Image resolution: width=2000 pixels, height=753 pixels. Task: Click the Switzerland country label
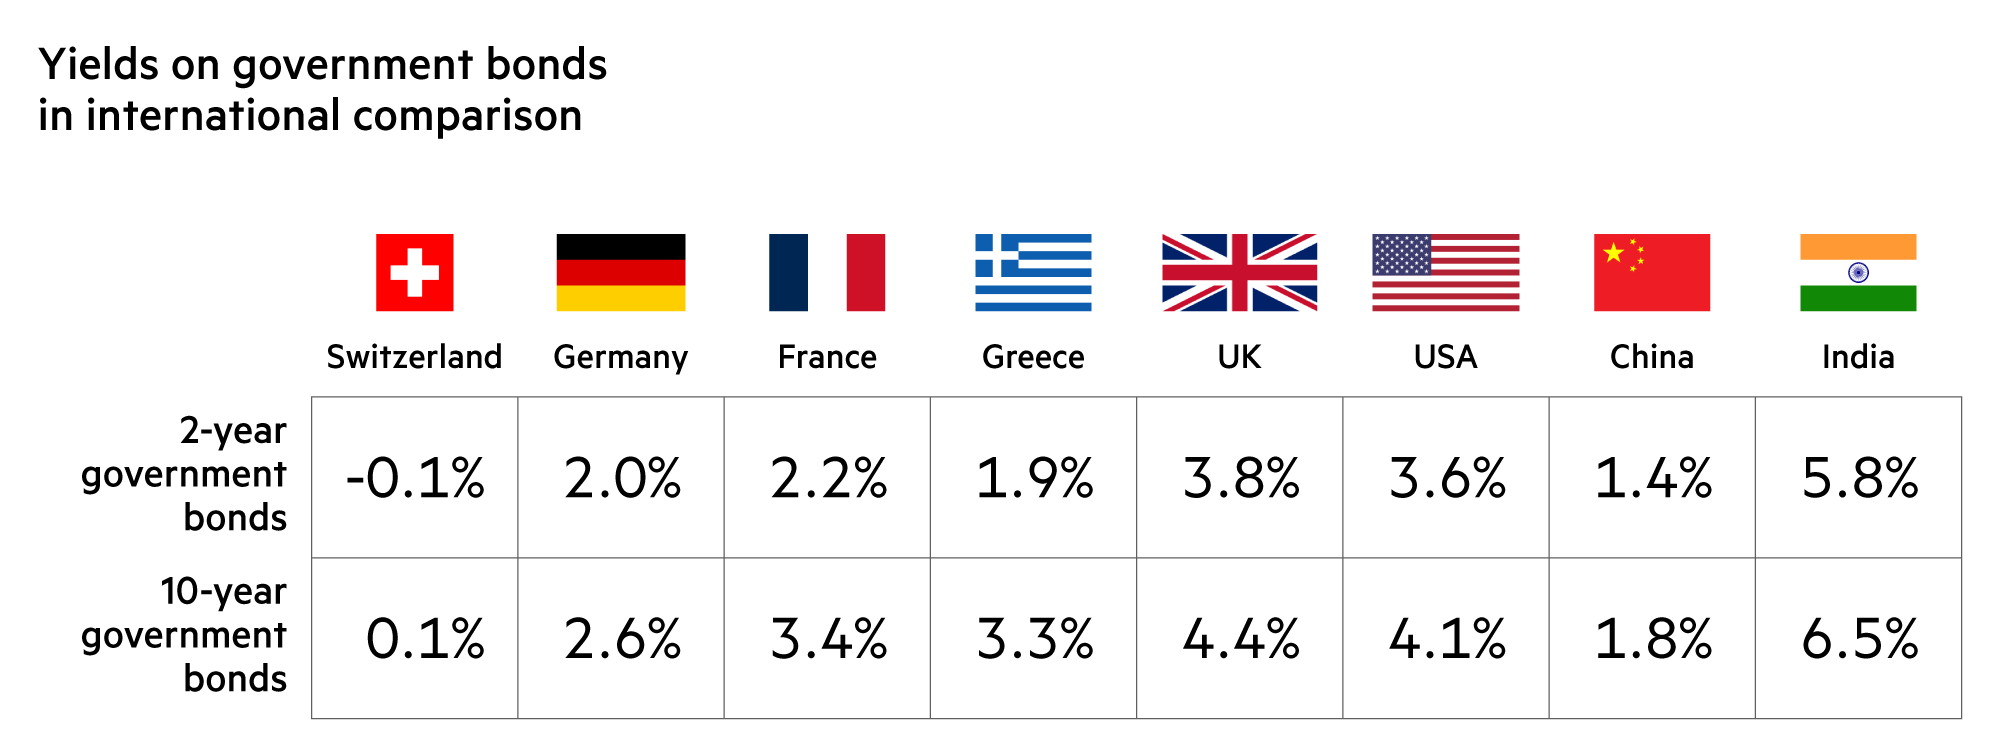click(414, 357)
